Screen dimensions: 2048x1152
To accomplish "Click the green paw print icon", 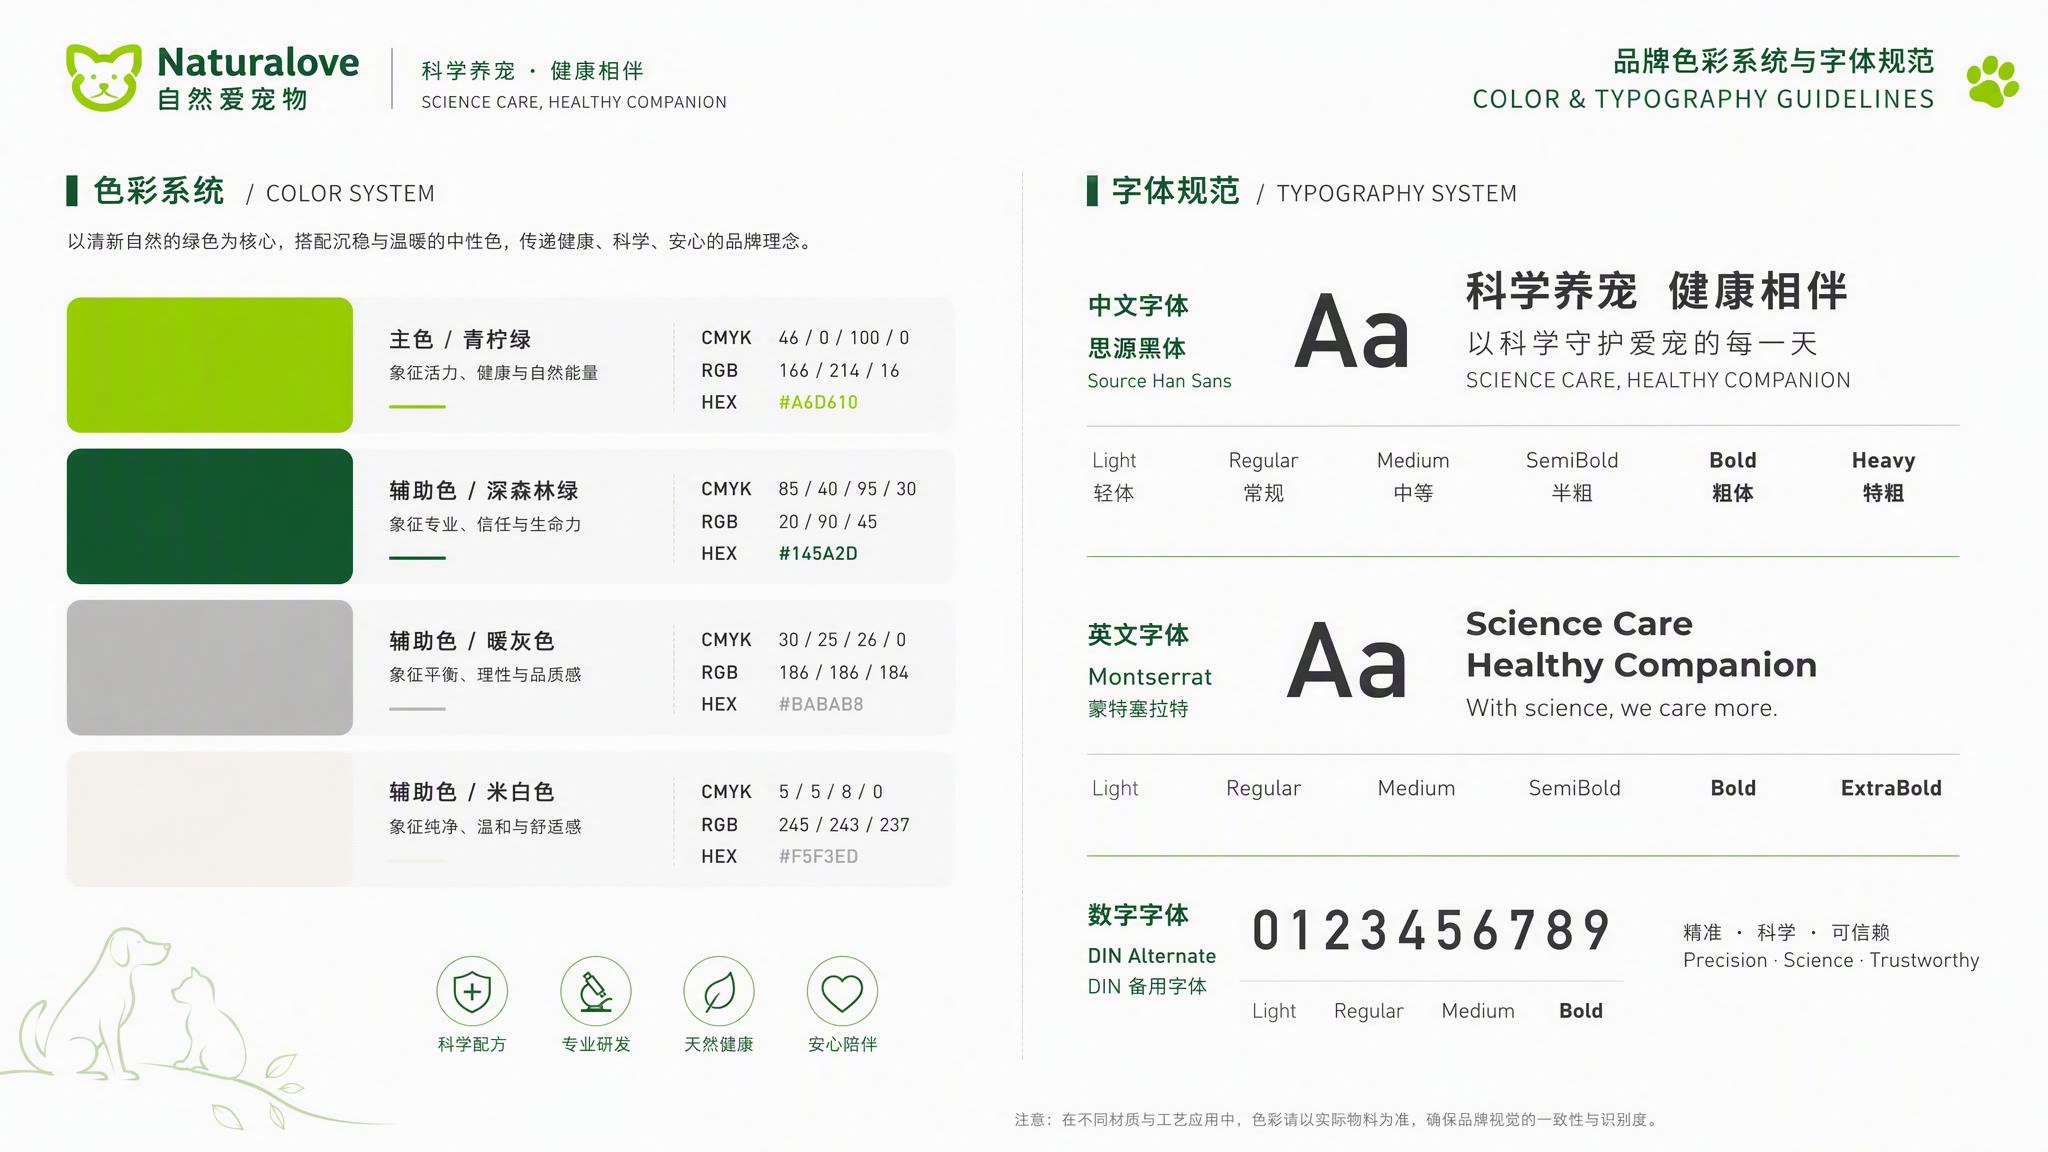I will tap(1992, 81).
